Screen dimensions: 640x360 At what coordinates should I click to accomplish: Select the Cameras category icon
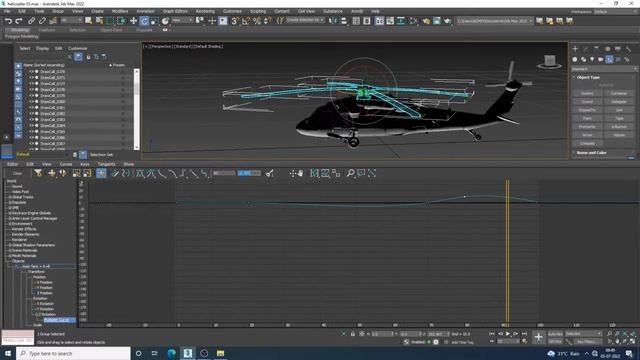tap(600, 59)
